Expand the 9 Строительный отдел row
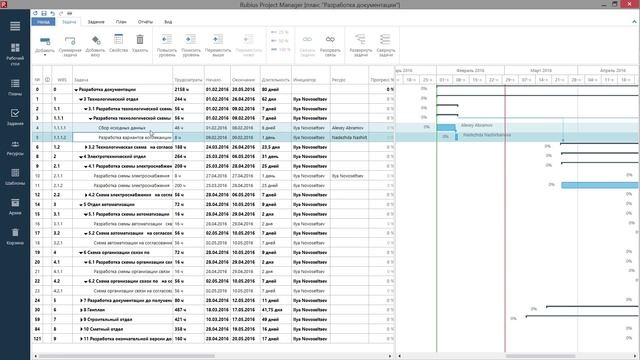Image resolution: width=640 pixels, height=360 pixels. (x=81, y=320)
